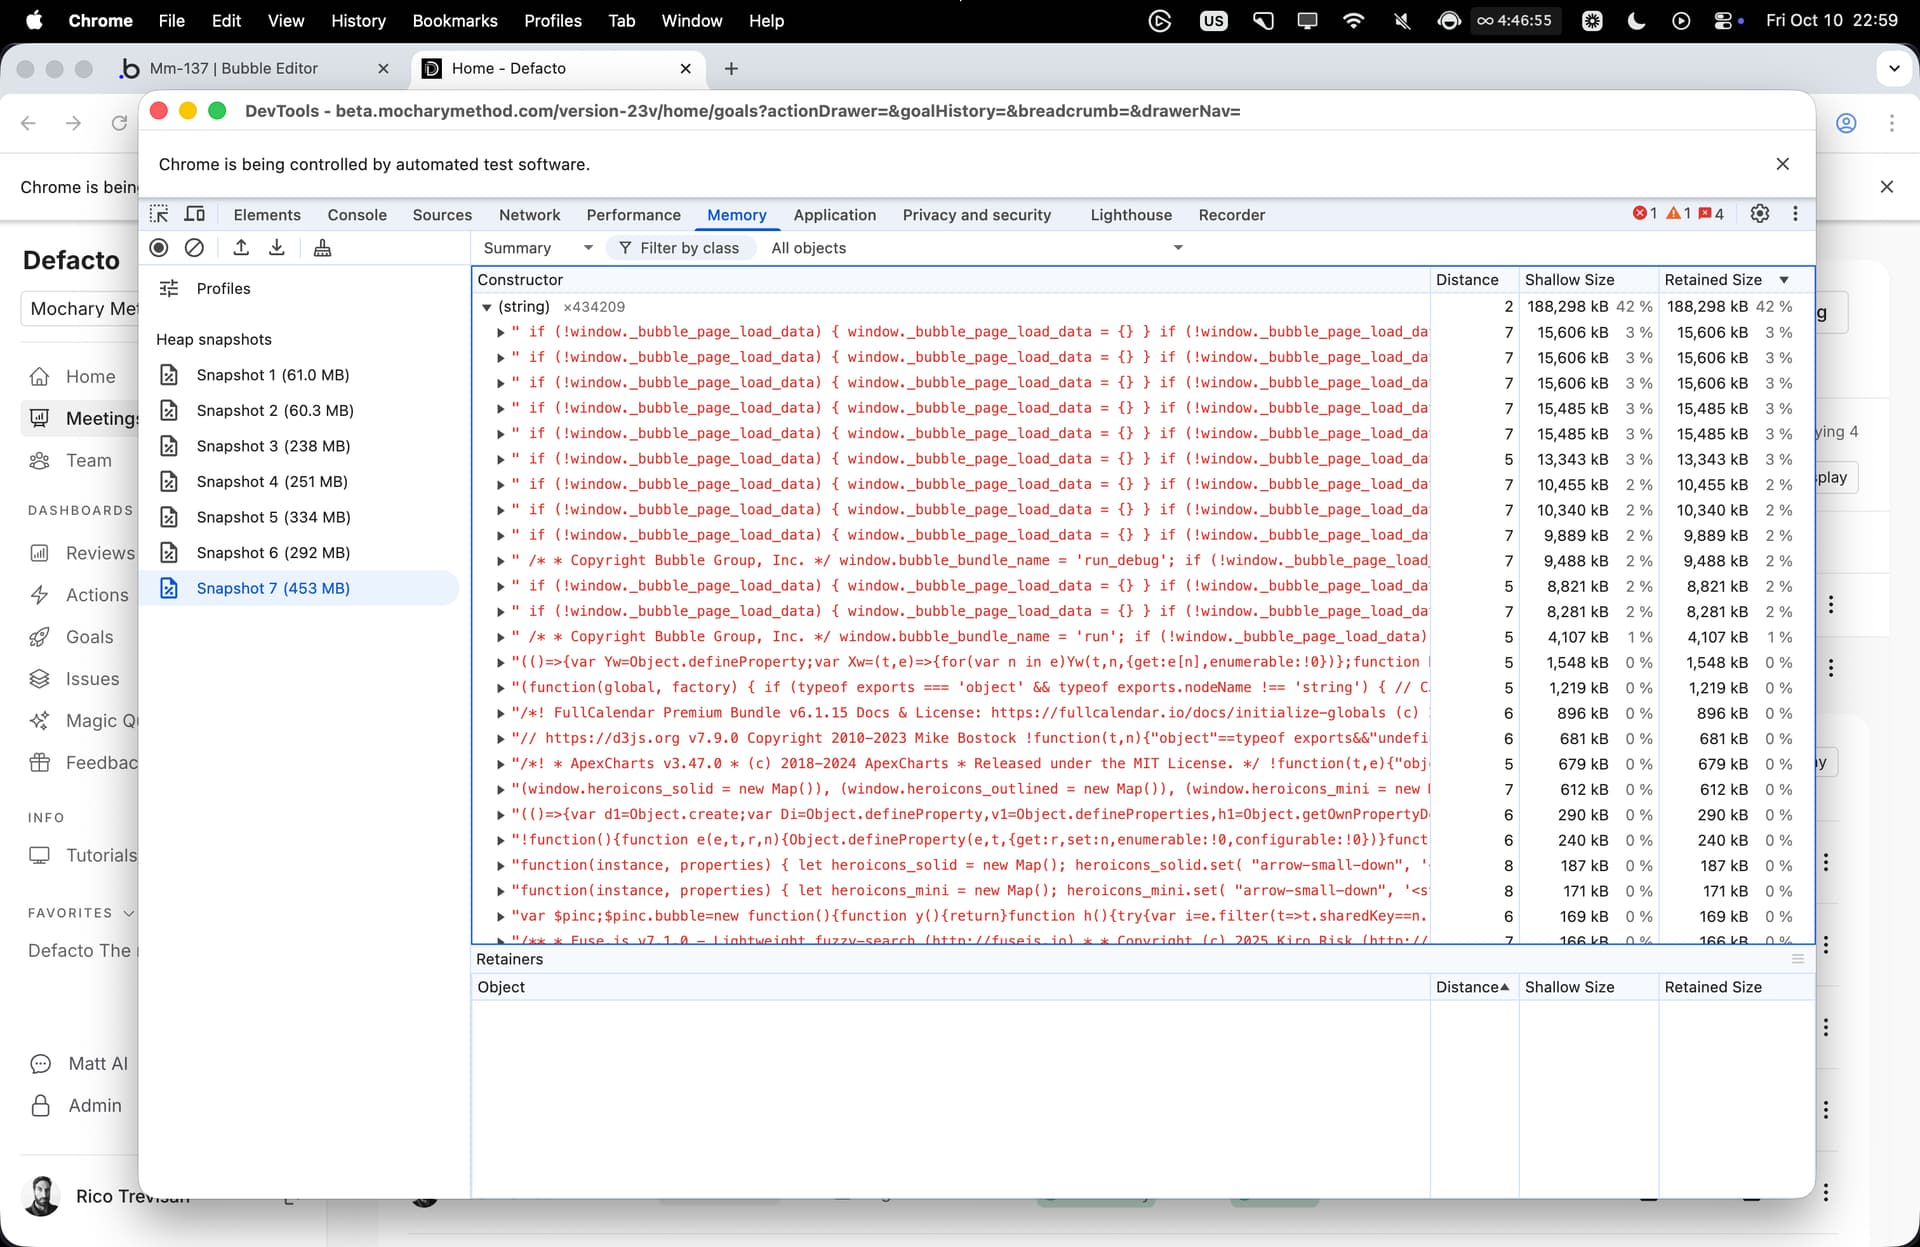Switch to the Console tab
Viewport: 1920px width, 1247px height.
(x=357, y=215)
